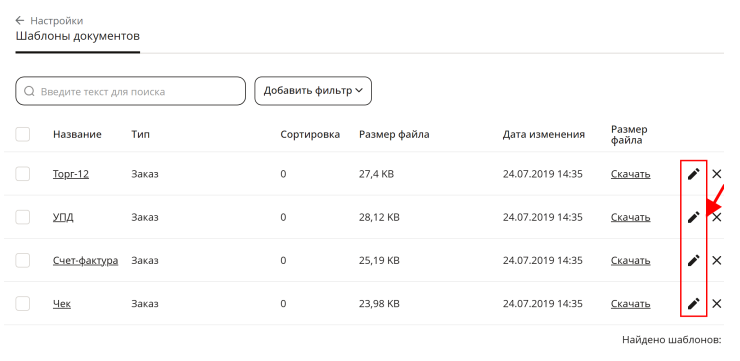740x361 pixels.
Task: Delete the Торг-12 template with X icon
Action: (x=716, y=174)
